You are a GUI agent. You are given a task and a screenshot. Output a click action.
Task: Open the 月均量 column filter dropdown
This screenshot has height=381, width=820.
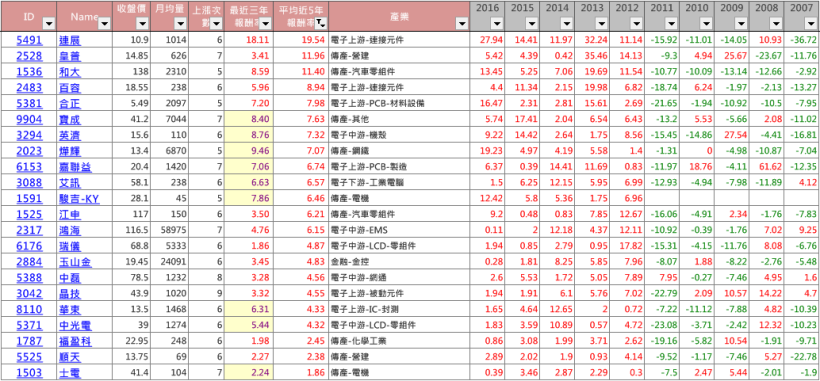pyautogui.click(x=180, y=23)
